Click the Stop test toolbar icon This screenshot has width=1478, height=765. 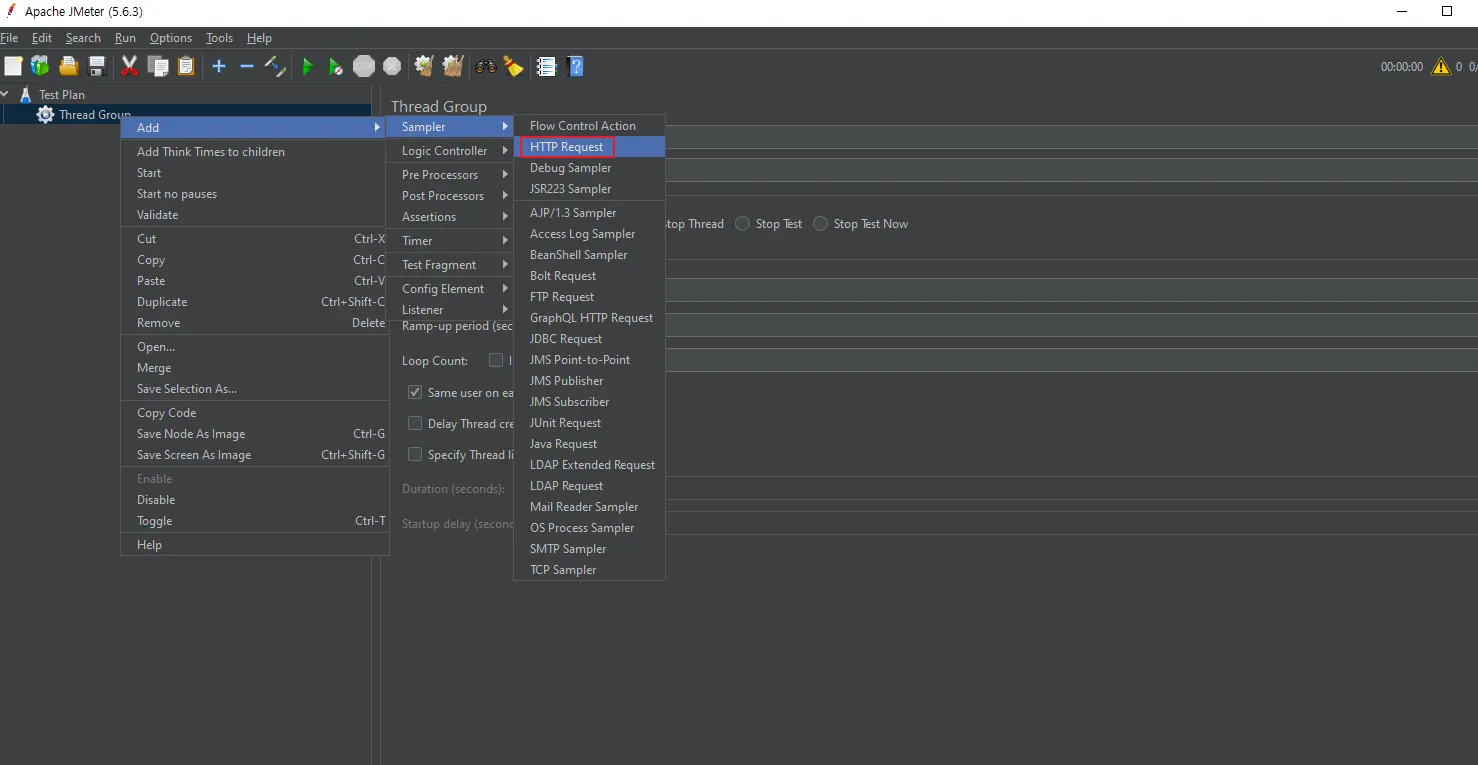point(364,66)
